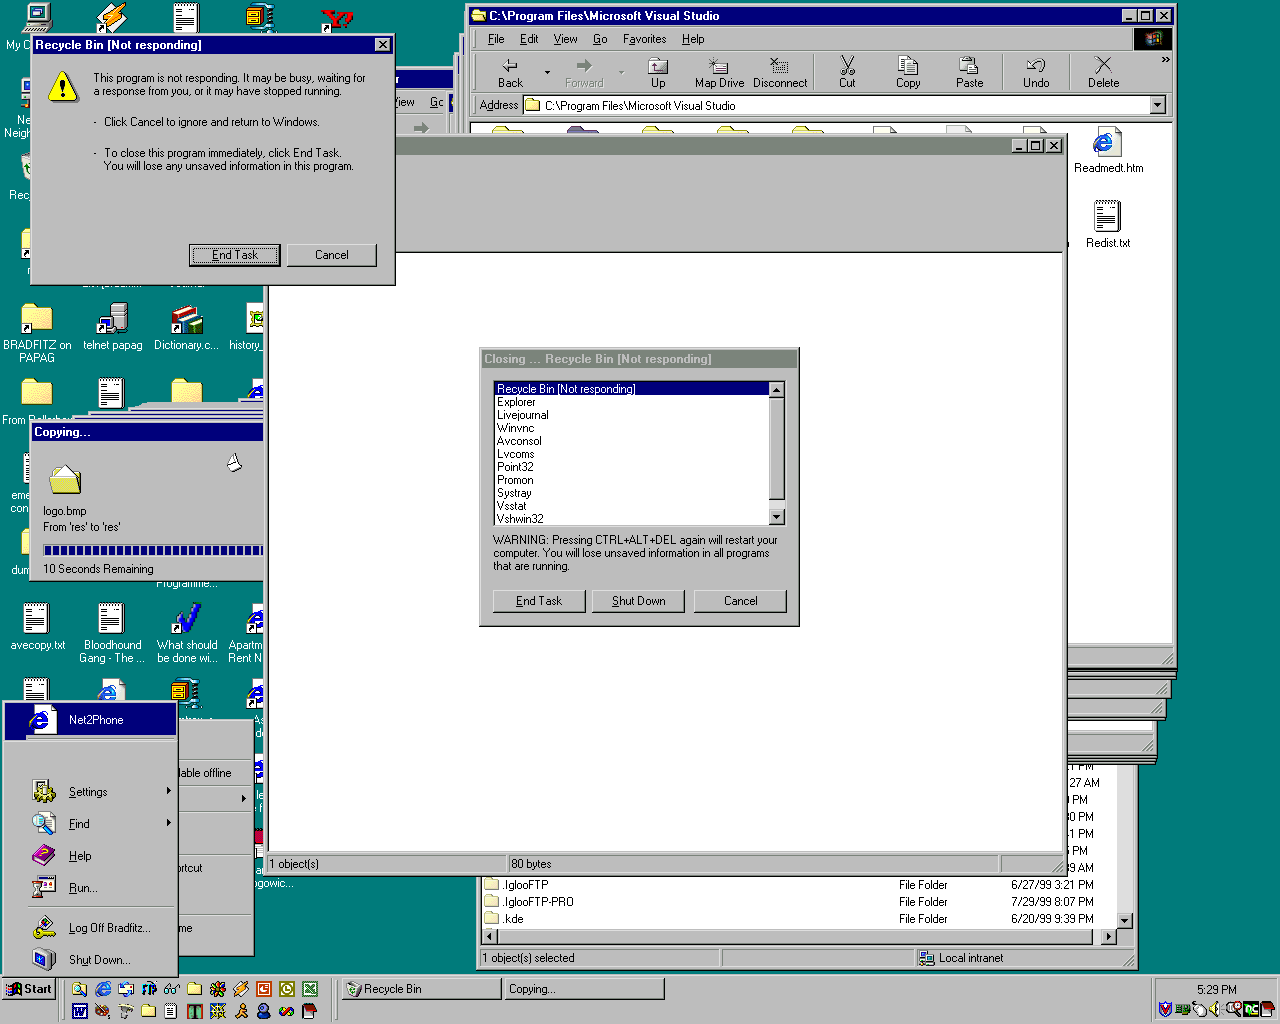Viewport: 1280px width, 1024px height.
Task: Click the Start button
Action: (x=28, y=989)
